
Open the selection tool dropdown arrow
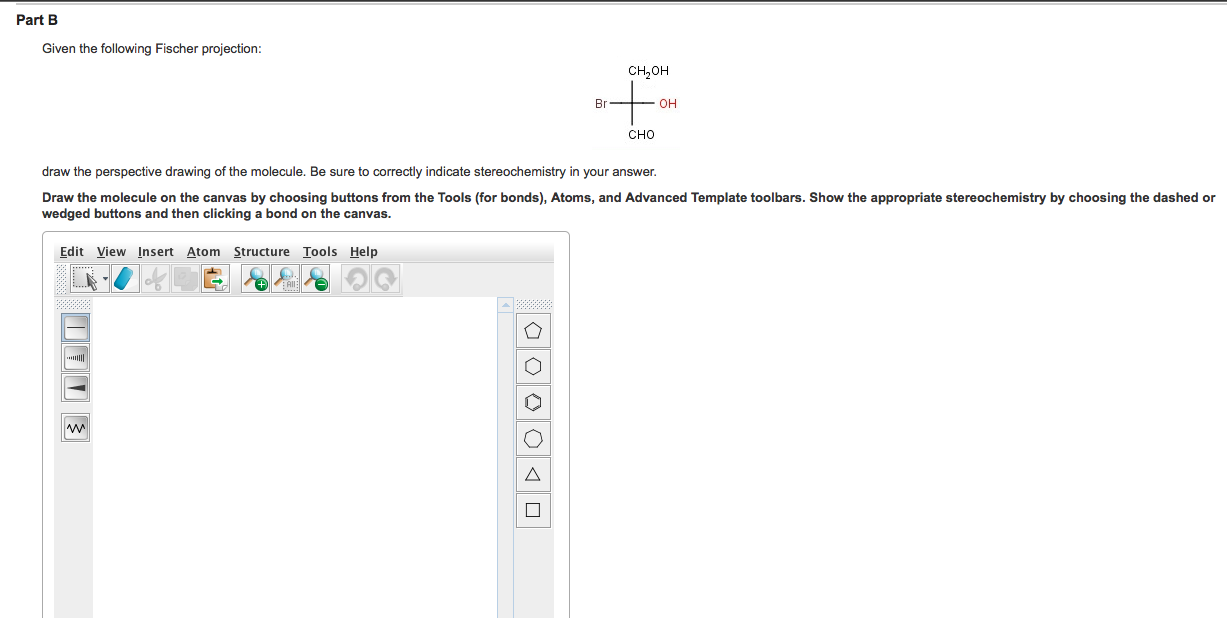click(103, 279)
